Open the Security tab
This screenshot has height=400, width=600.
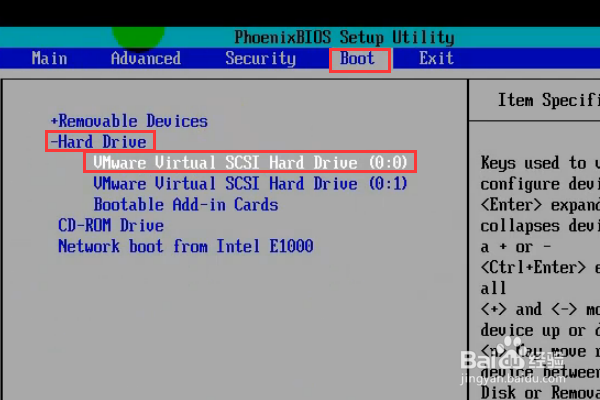click(x=261, y=59)
